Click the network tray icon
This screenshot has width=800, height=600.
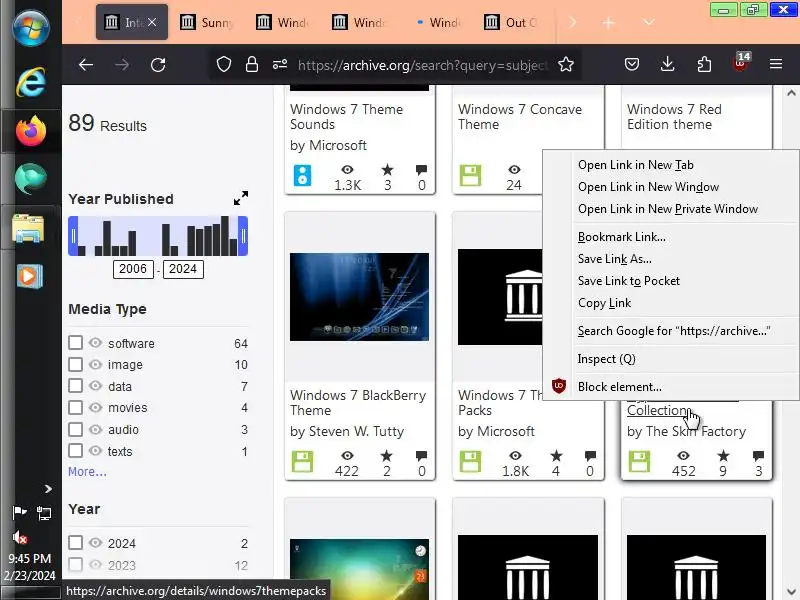[44, 513]
